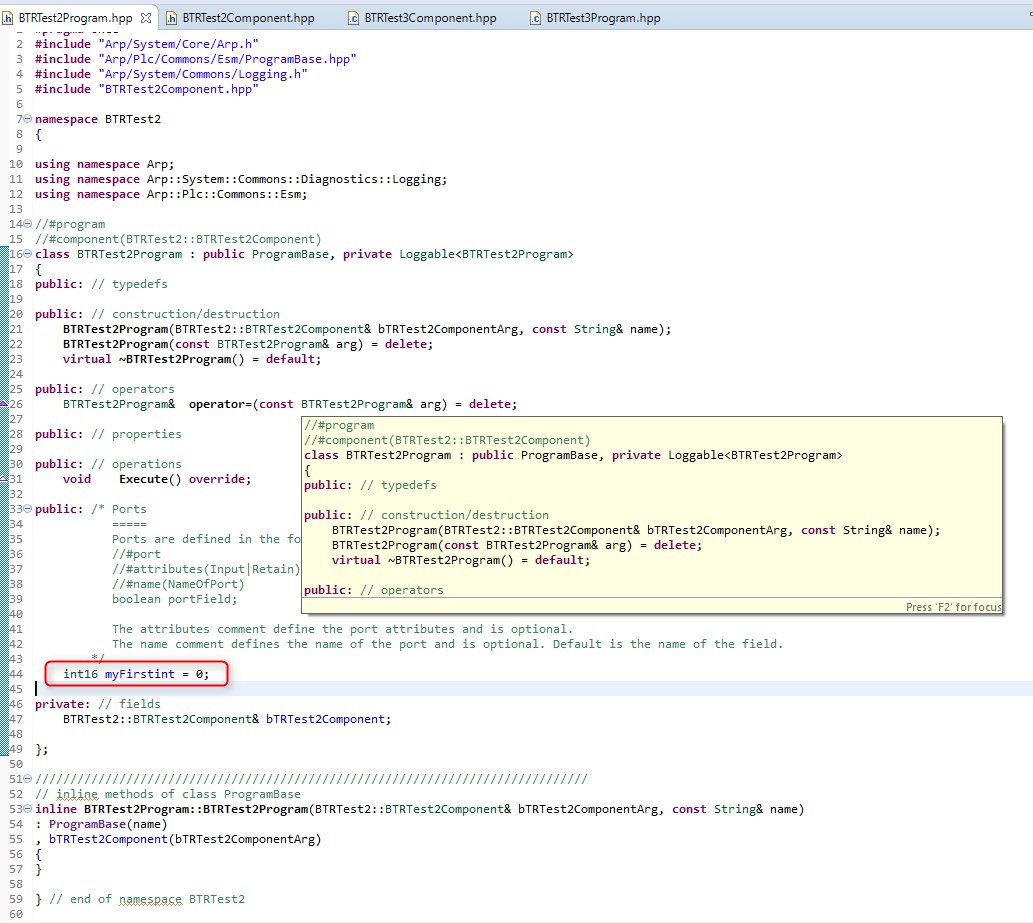Viewport: 1033px width, 923px height.
Task: Close the BTRTest2Program.hpp editor tab
Action: point(145,18)
